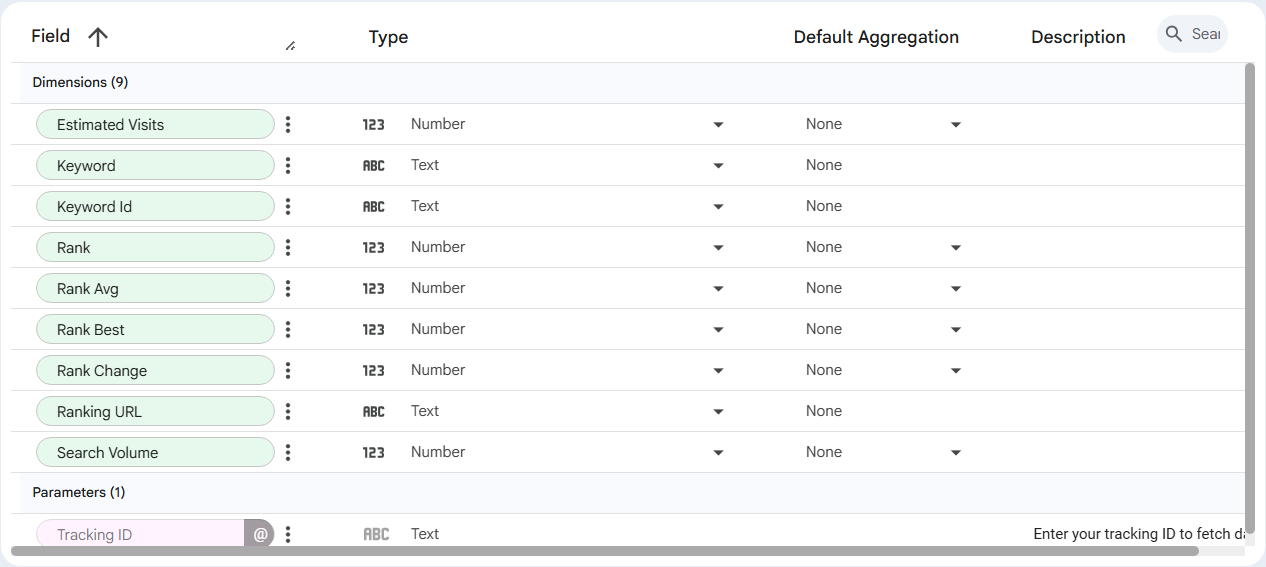Click the @ icon on Tracking ID parameter
This screenshot has width=1266, height=567.
[x=260, y=535]
